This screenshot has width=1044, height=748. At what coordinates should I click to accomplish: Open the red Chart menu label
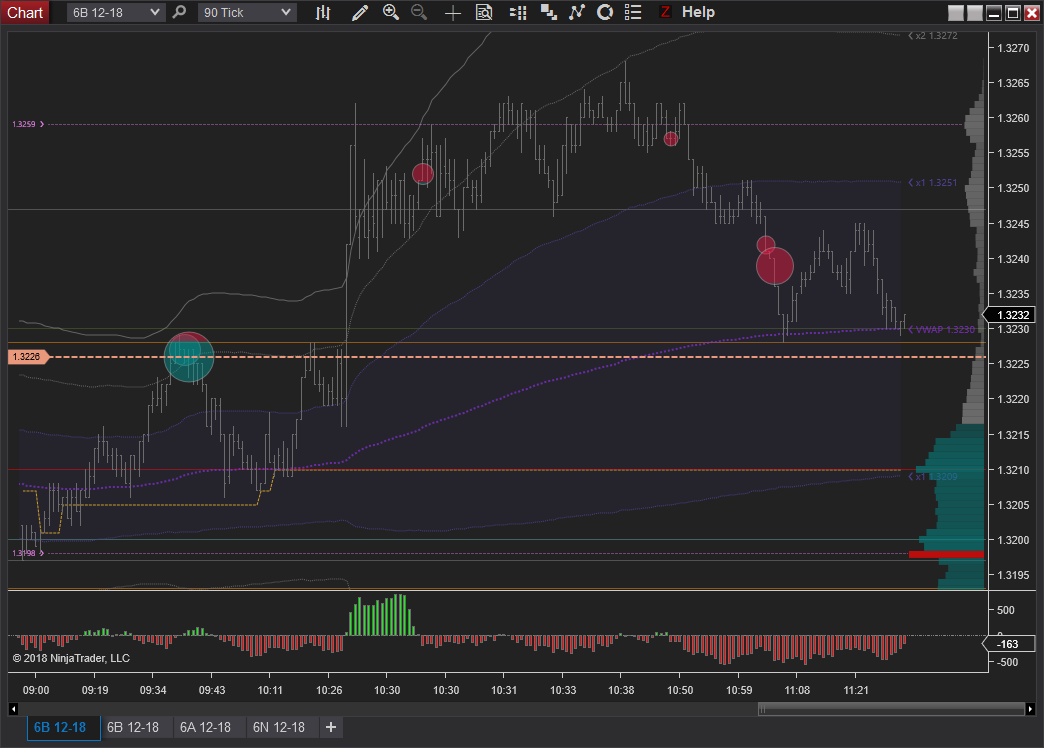[25, 12]
